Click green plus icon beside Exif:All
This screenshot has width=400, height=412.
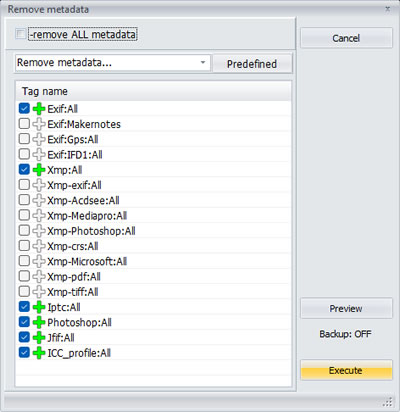pyautogui.click(x=39, y=109)
